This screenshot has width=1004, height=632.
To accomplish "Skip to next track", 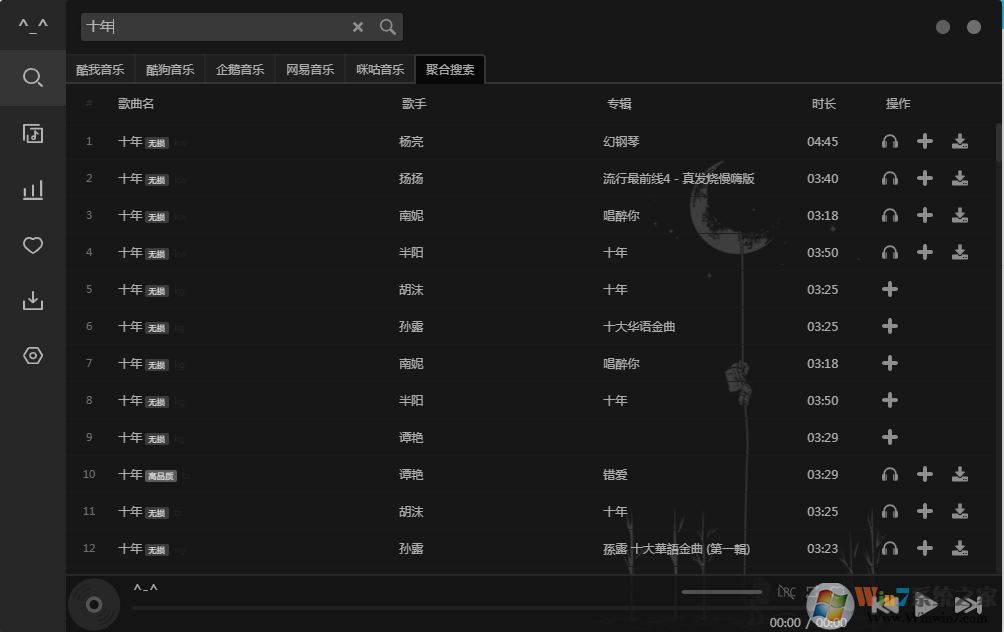I will click(967, 604).
